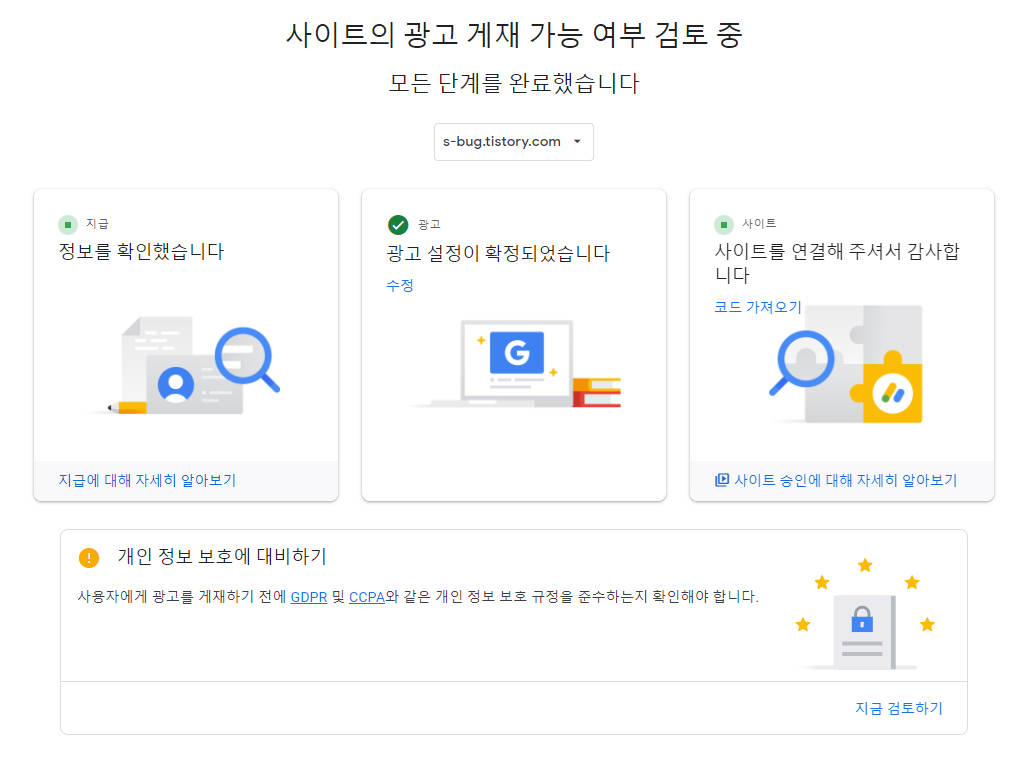The image size is (1032, 776).
Task: Click 지금 검토하기 at the bottom
Action: [x=899, y=708]
